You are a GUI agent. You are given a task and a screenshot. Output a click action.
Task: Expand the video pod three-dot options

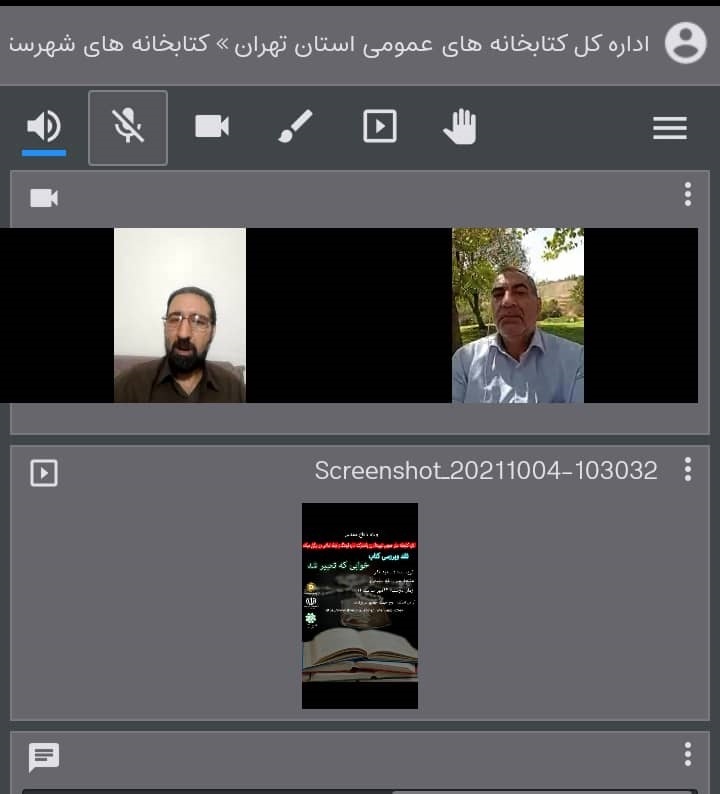click(x=687, y=194)
